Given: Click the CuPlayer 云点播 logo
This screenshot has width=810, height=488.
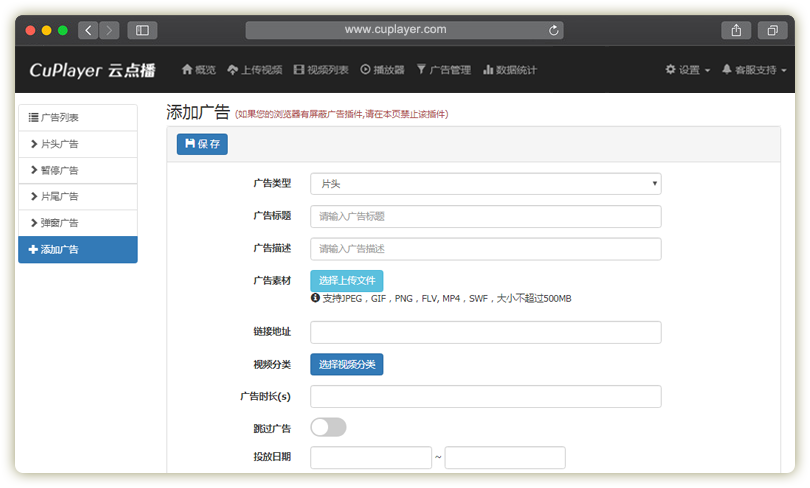Looking at the screenshot, I should (x=93, y=70).
